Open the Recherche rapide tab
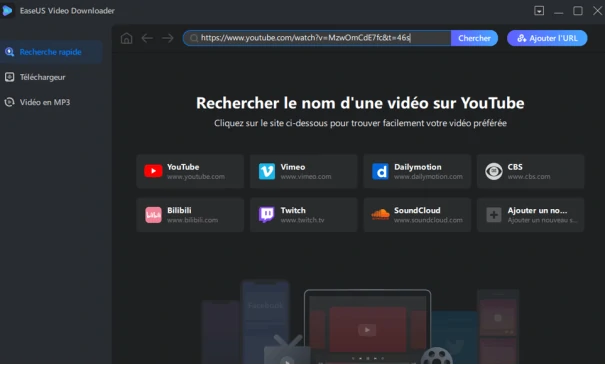Screen dimensions: 605x365 tap(51, 52)
